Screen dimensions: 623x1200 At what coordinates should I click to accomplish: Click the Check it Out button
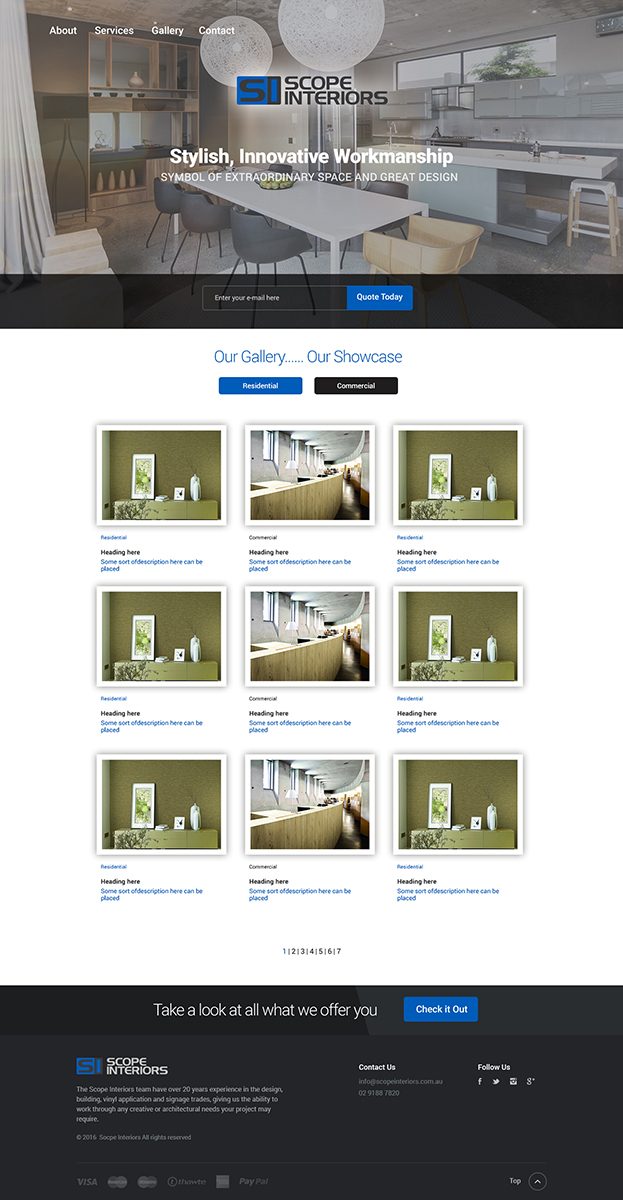441,1009
